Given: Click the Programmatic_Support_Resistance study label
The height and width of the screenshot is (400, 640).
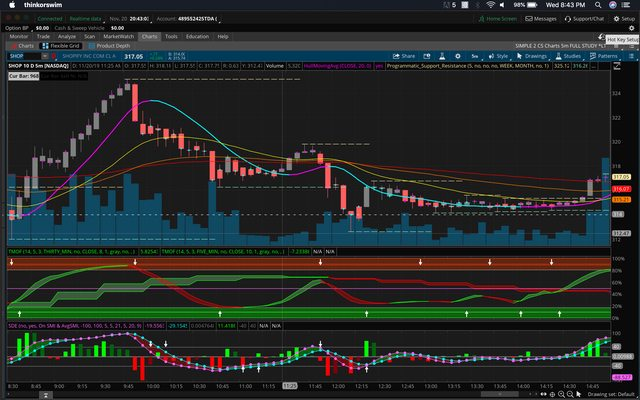Looking at the screenshot, I should coord(468,66).
